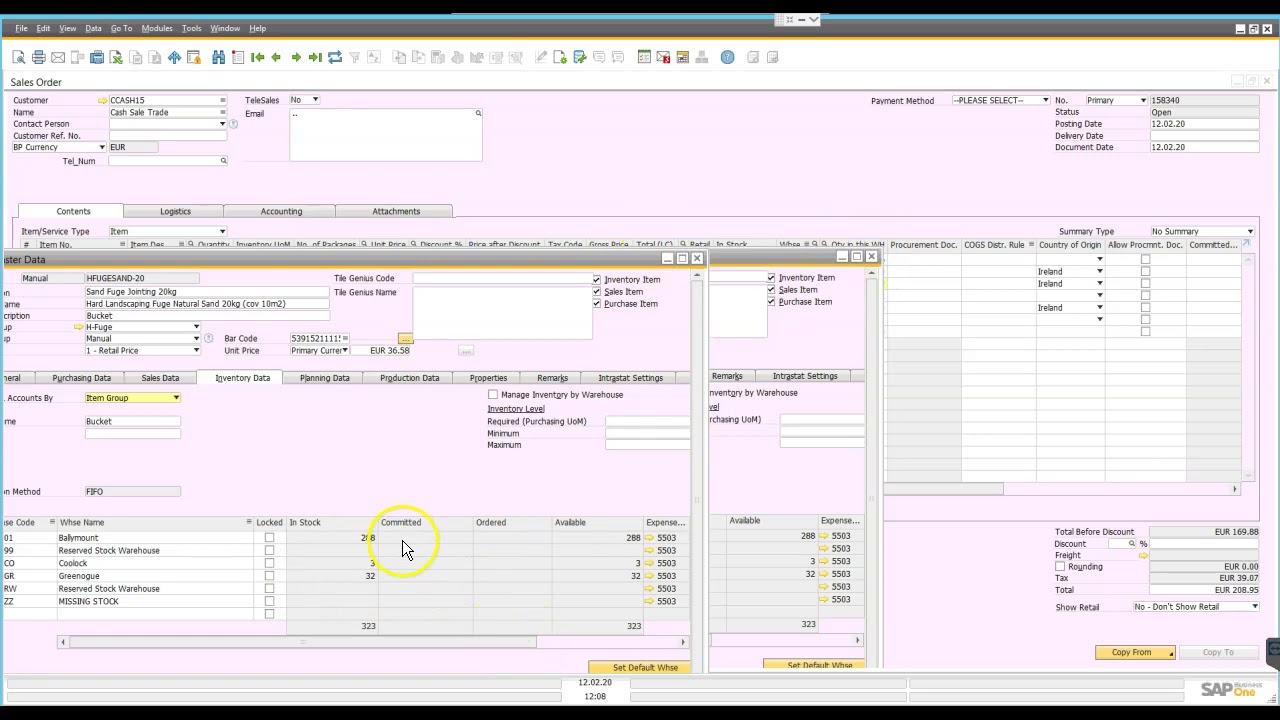
Task: Click expense account arrow in Ballymount row
Action: point(651,538)
